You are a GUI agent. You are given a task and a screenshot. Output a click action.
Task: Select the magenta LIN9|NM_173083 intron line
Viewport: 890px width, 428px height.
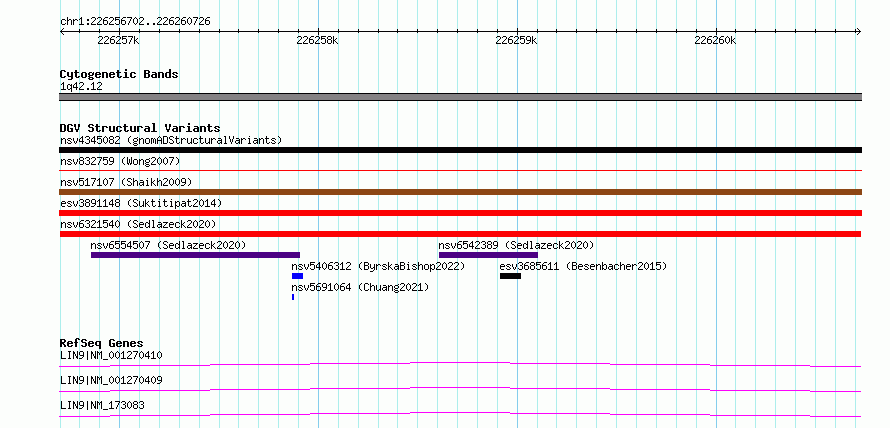click(460, 414)
